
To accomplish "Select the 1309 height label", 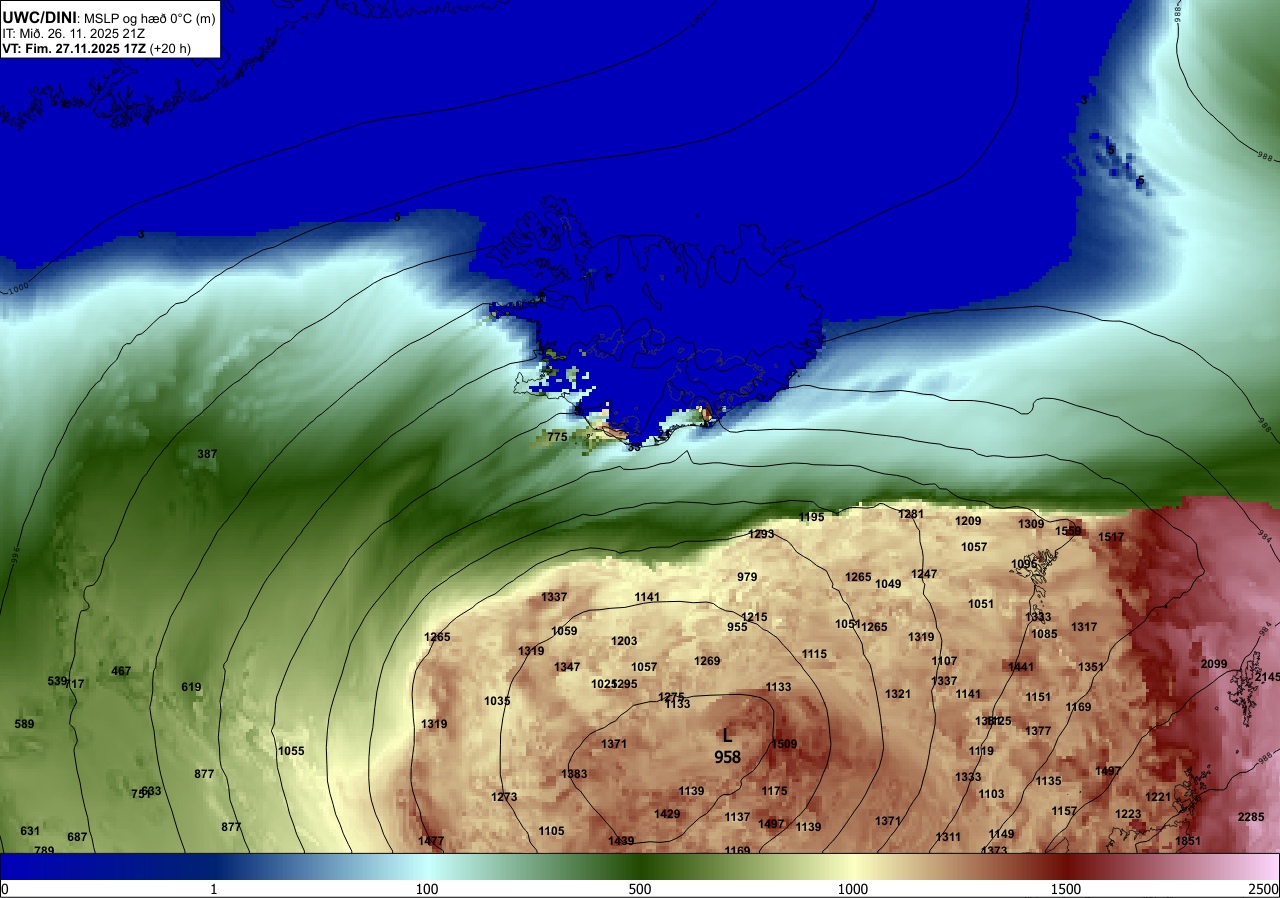I will pos(1031,524).
